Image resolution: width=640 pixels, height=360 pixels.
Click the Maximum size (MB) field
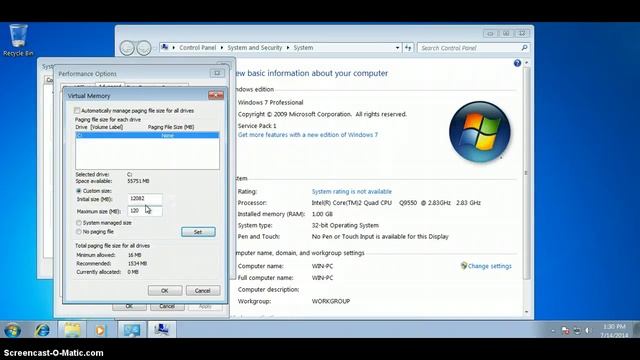[144, 211]
